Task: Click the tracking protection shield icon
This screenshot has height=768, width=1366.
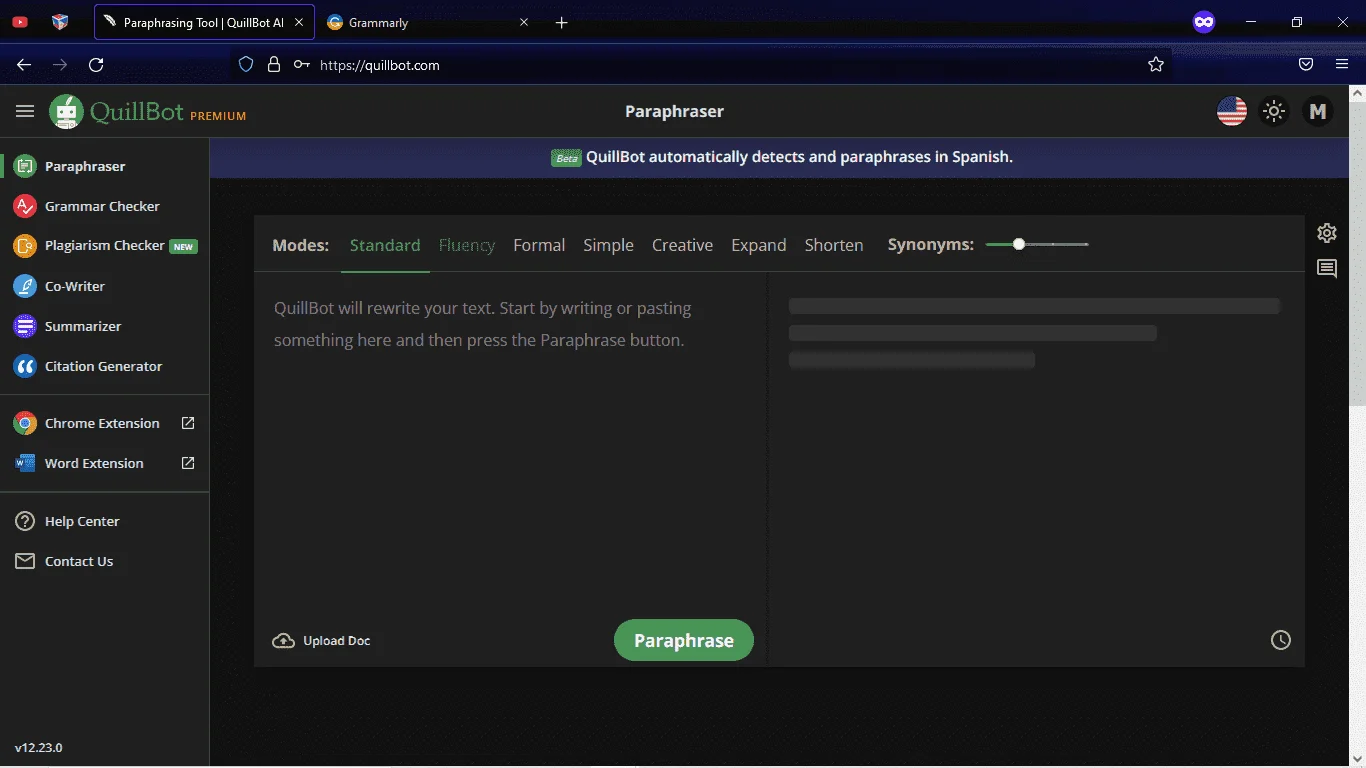Action: tap(246, 64)
